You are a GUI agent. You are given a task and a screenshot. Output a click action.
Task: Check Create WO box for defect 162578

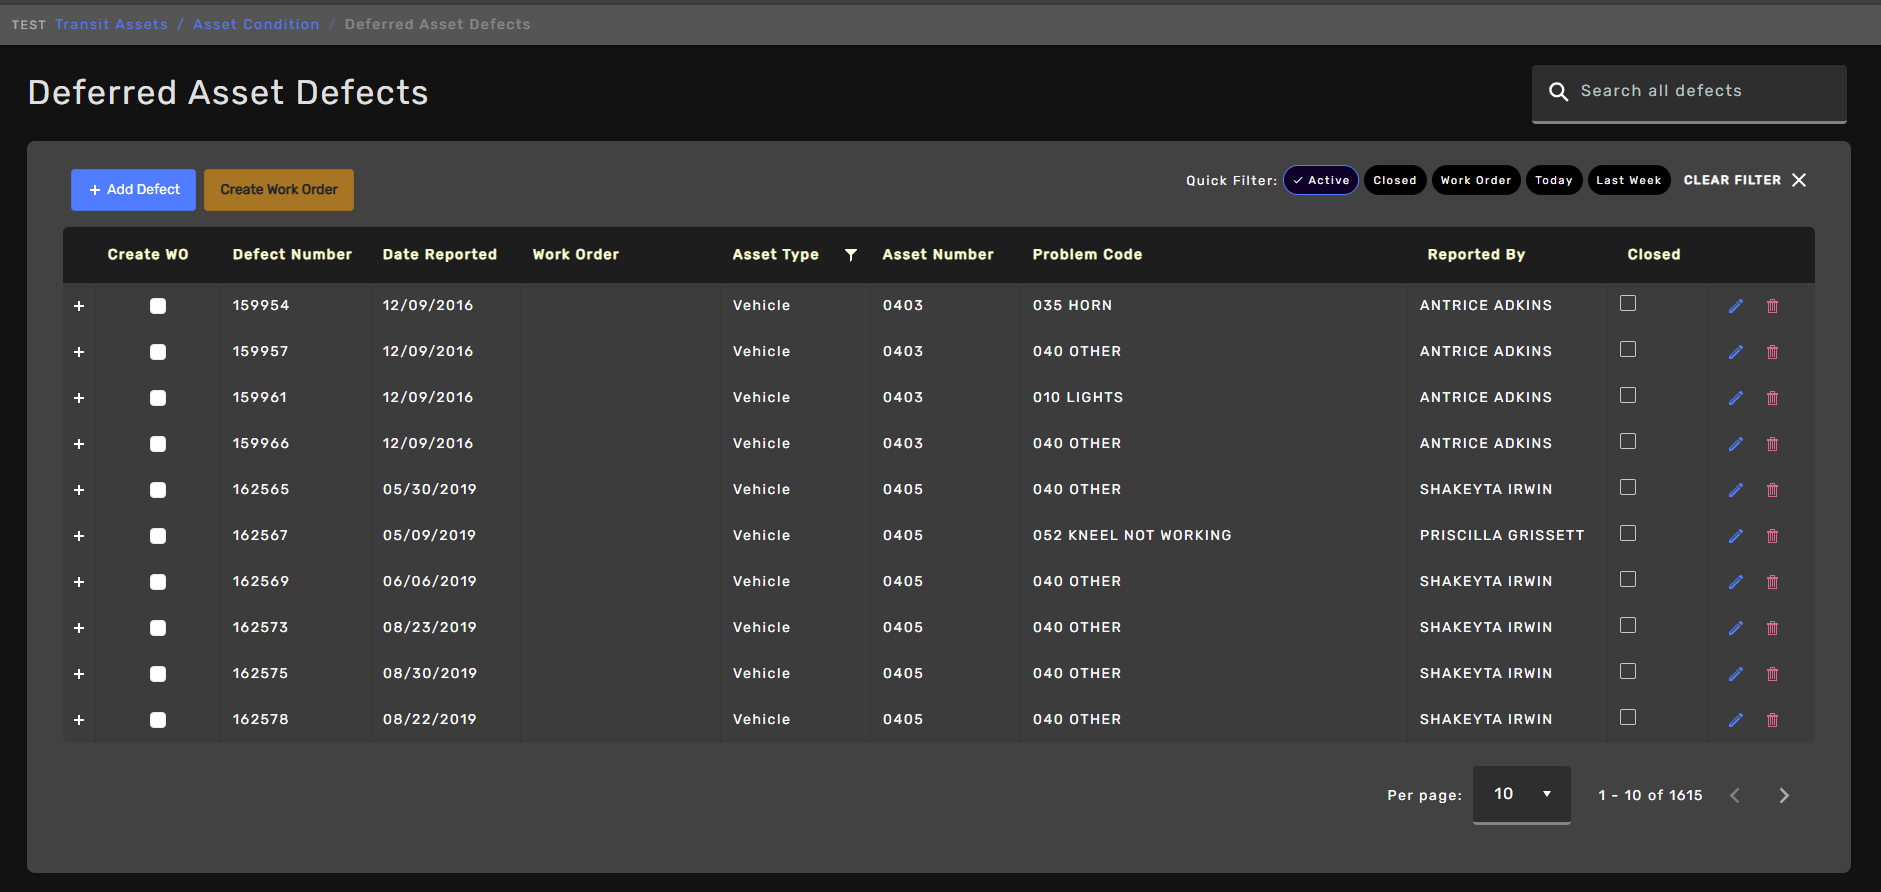click(158, 720)
